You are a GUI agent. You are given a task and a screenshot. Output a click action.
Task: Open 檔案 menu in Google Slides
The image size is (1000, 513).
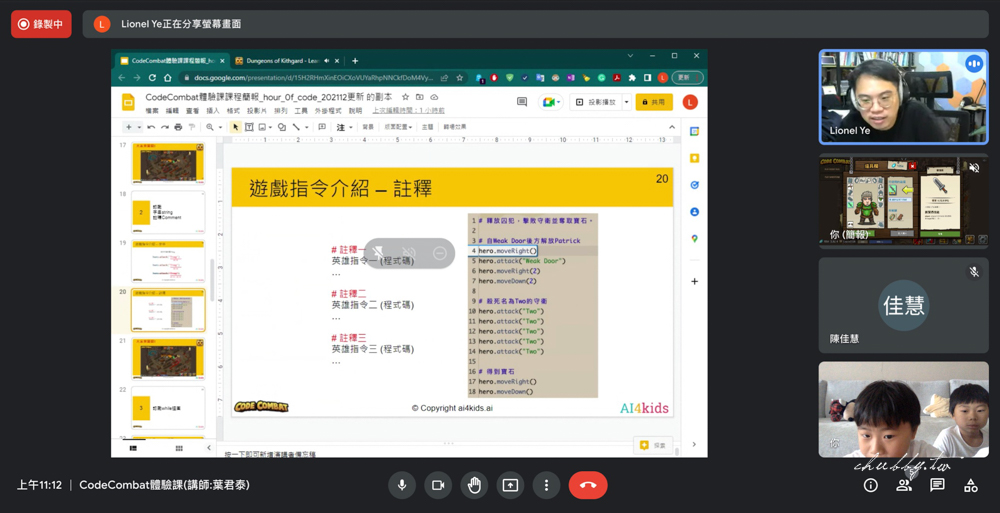click(152, 110)
